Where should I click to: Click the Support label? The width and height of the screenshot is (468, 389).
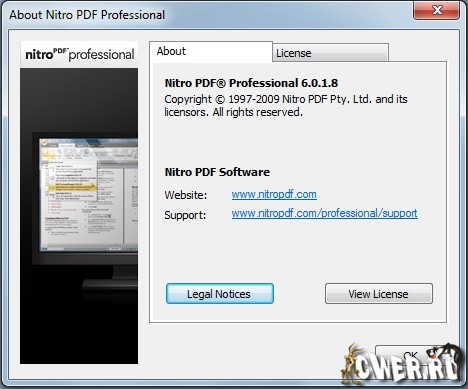(185, 215)
